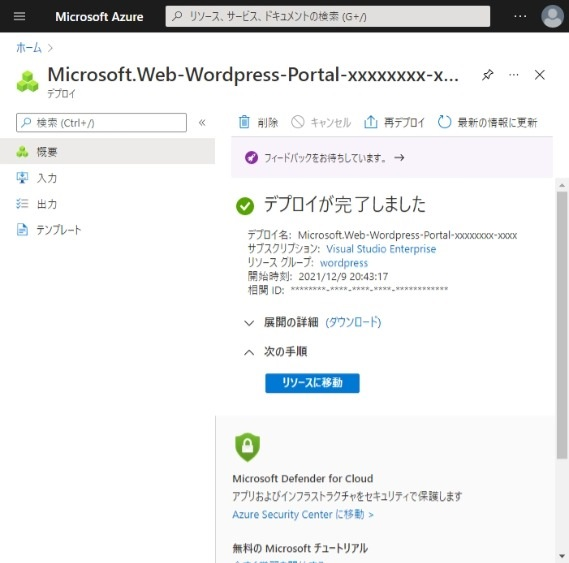
Task: Click the Defender for Cloud shield icon
Action: [247, 447]
